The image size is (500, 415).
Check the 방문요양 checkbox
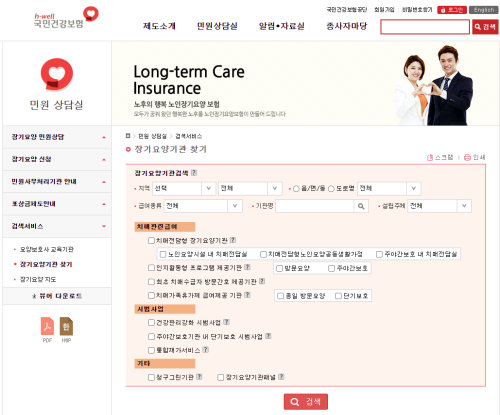click(x=279, y=268)
